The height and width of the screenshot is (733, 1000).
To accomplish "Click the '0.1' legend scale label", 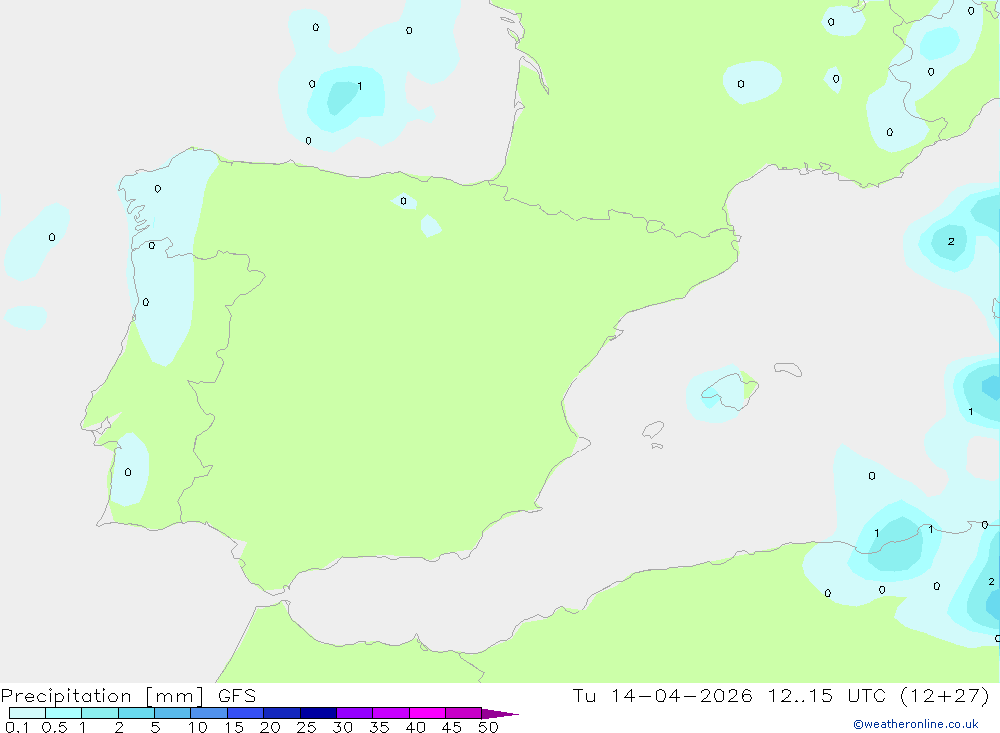I will 17,727.
